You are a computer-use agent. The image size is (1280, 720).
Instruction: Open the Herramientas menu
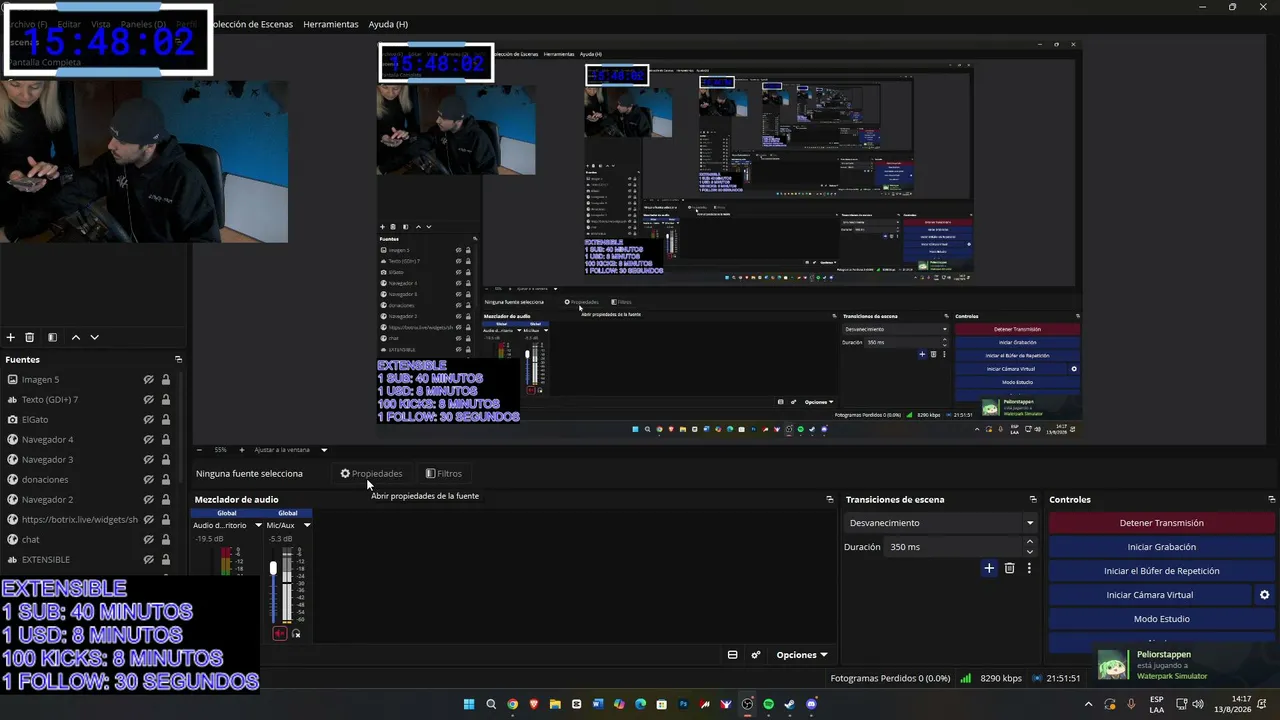click(331, 24)
